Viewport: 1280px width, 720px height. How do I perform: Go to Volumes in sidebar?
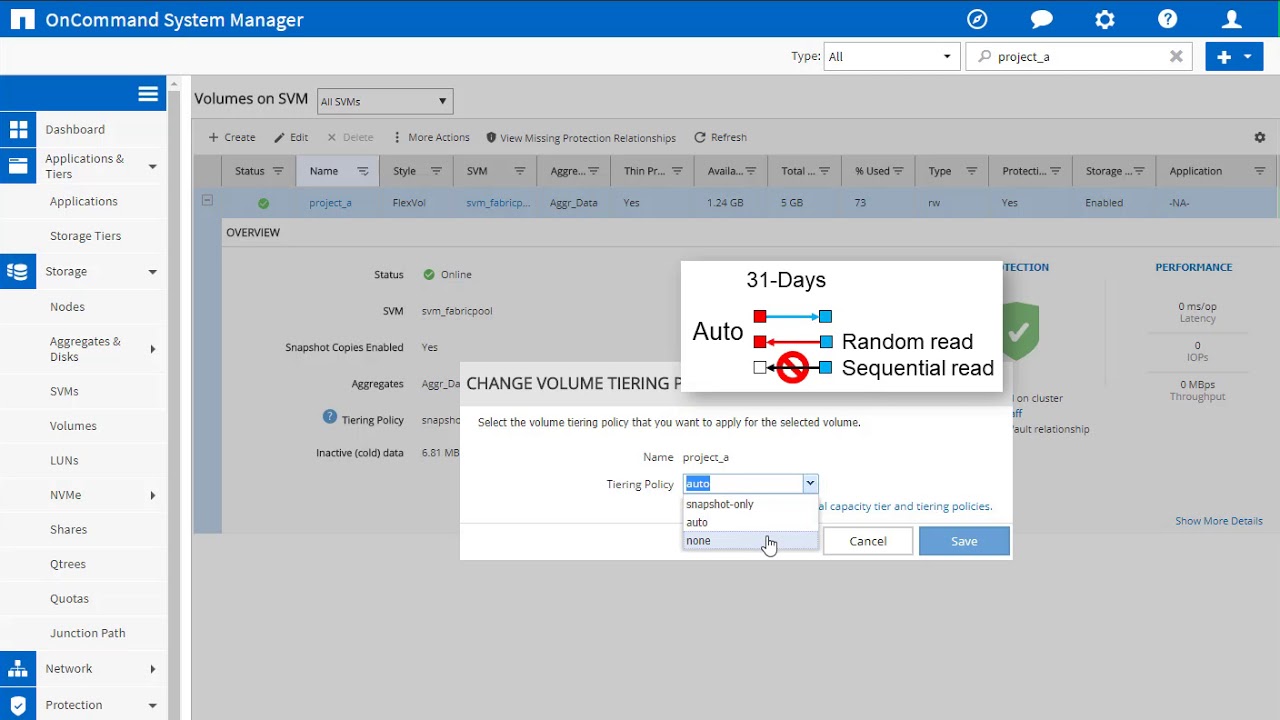pos(73,426)
